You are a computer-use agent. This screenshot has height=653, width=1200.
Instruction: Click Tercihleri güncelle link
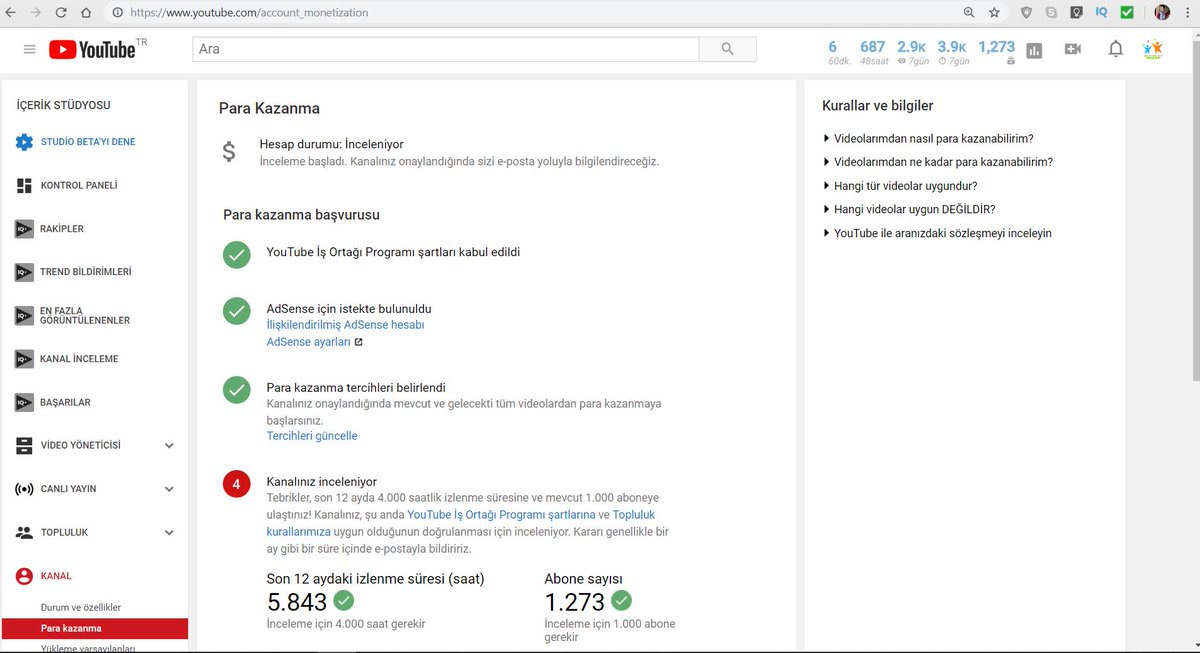[x=311, y=436]
